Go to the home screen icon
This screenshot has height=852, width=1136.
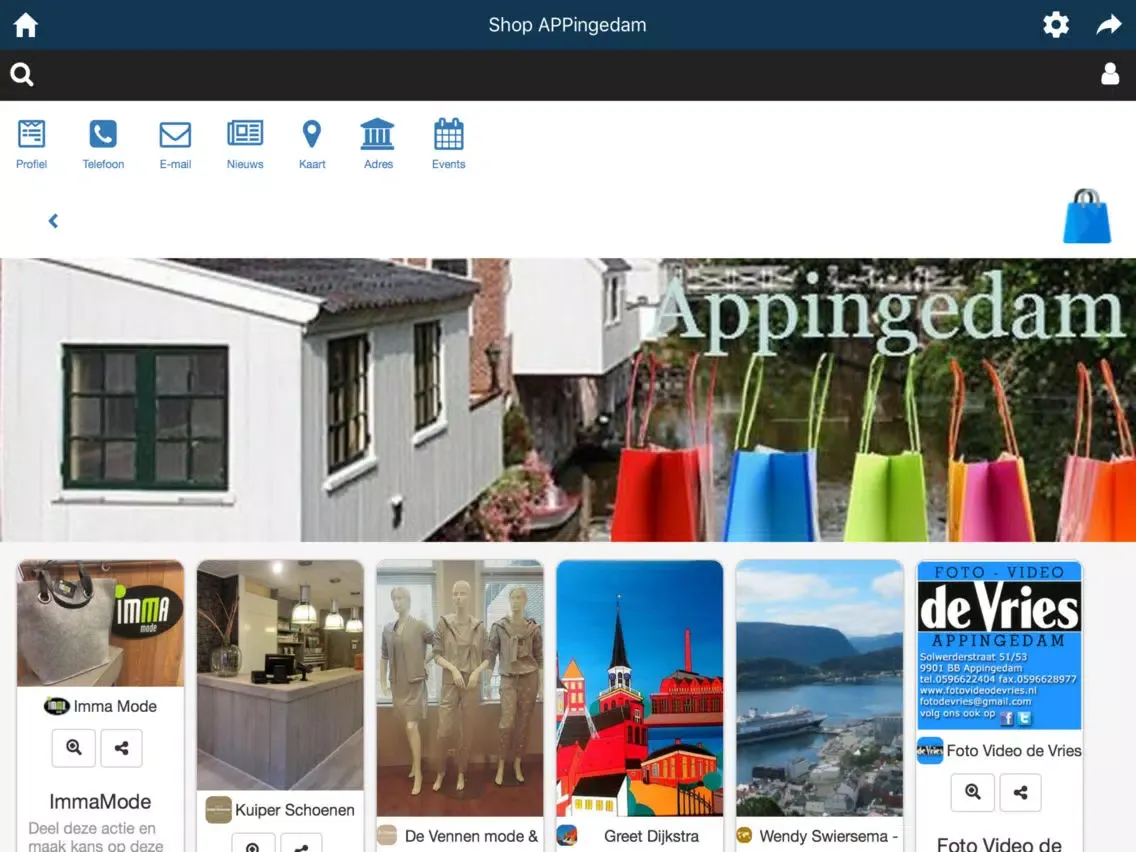tap(25, 25)
